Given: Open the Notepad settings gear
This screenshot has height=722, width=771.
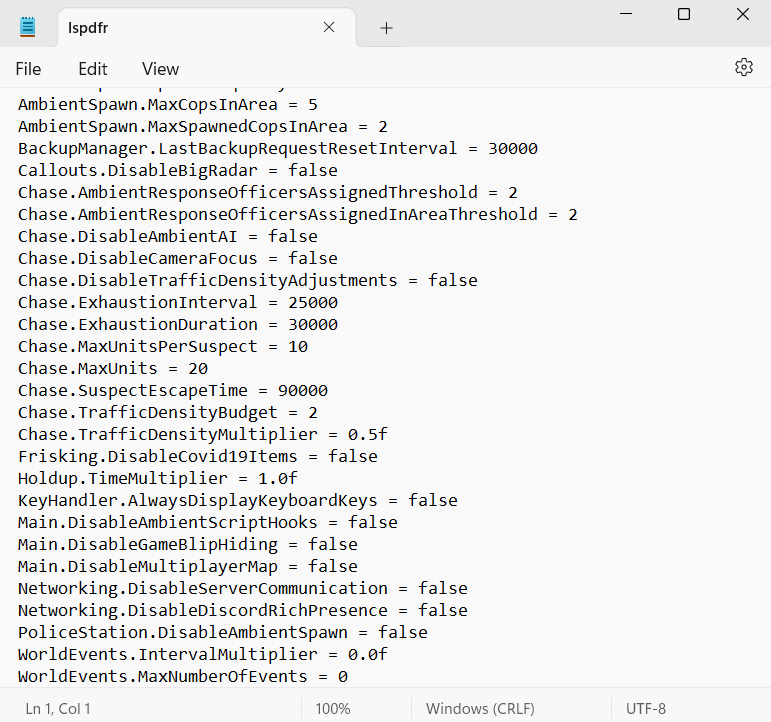Looking at the screenshot, I should coord(743,67).
